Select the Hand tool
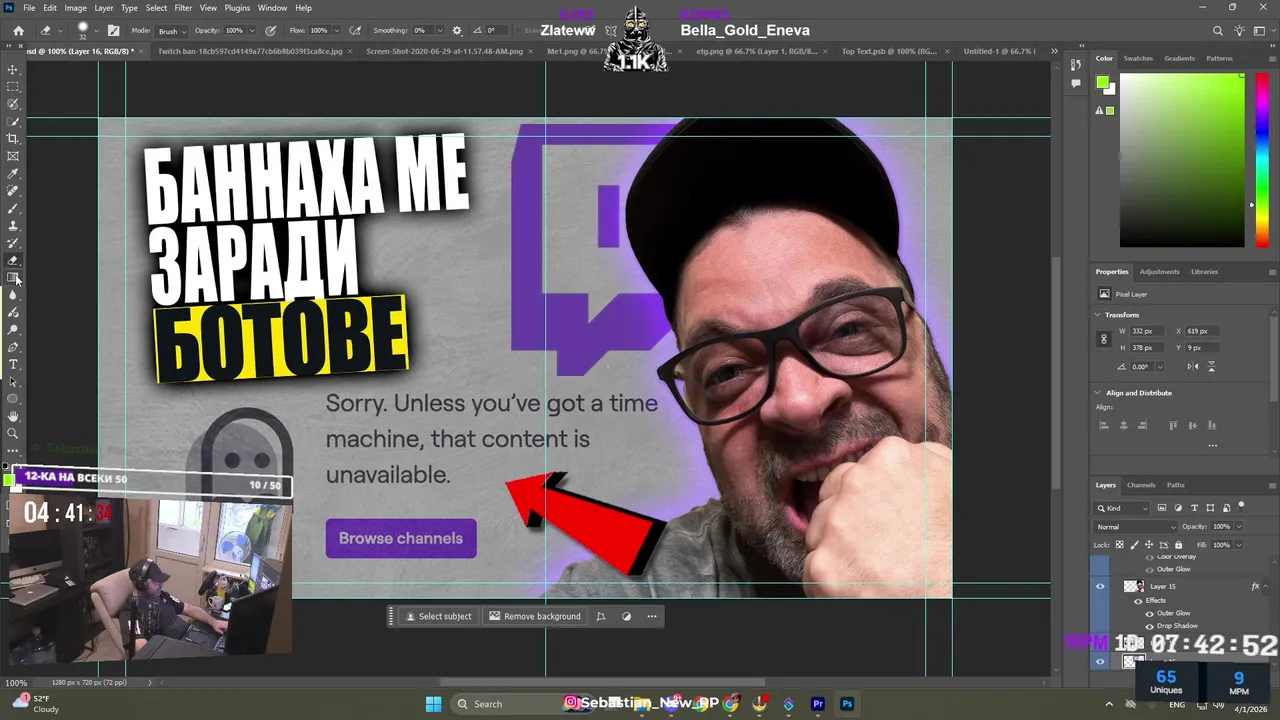Image resolution: width=1280 pixels, height=720 pixels. tap(13, 416)
